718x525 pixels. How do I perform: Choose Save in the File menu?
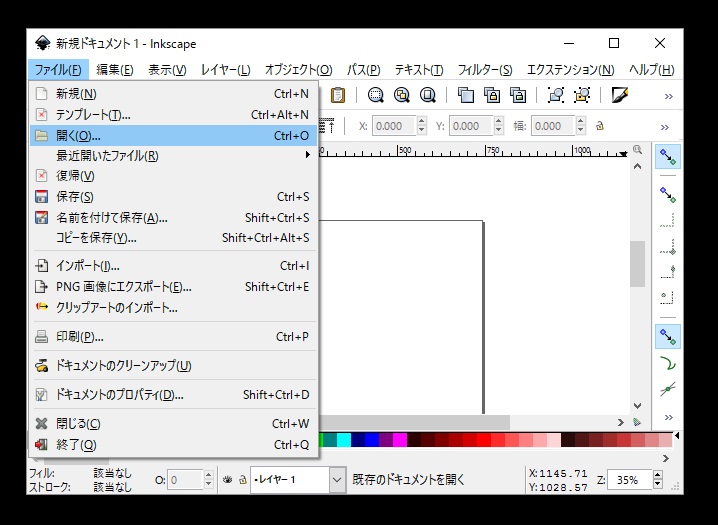(x=174, y=197)
